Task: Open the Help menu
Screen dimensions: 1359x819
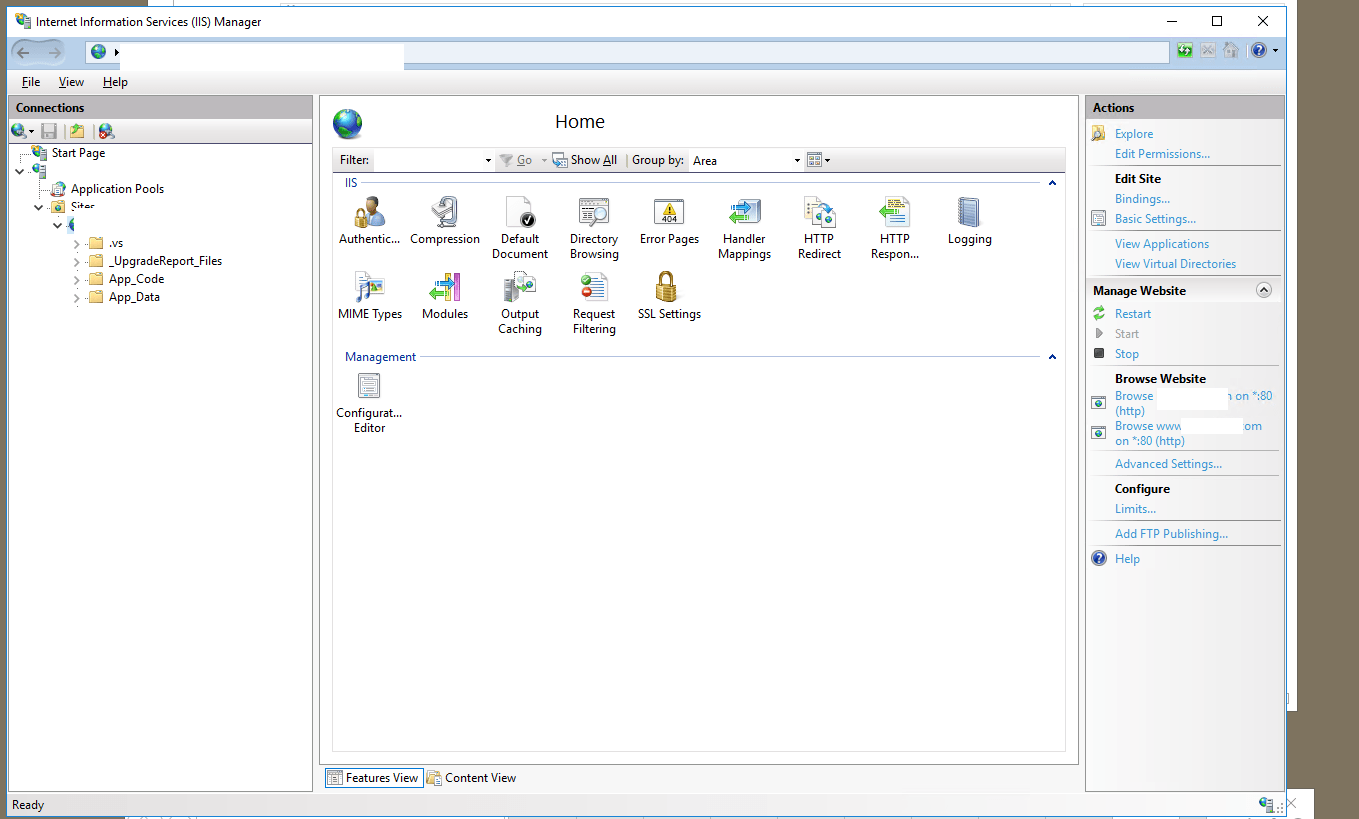Action: 115,82
